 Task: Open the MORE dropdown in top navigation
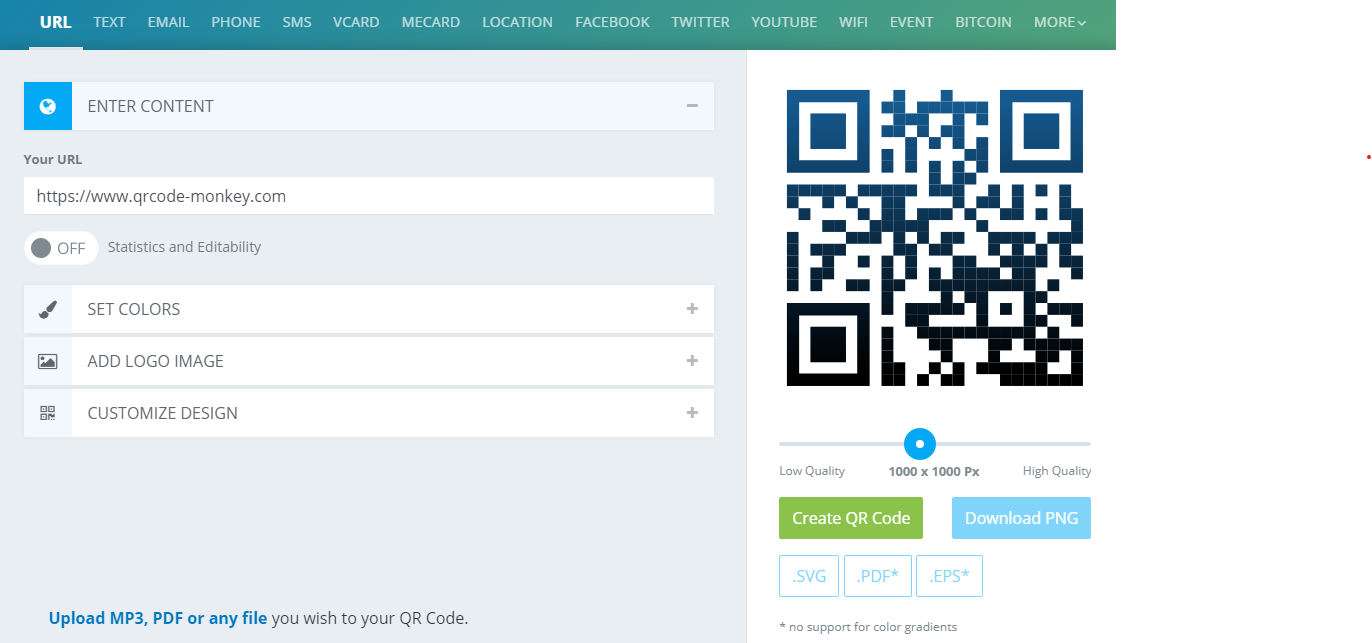[x=1060, y=22]
